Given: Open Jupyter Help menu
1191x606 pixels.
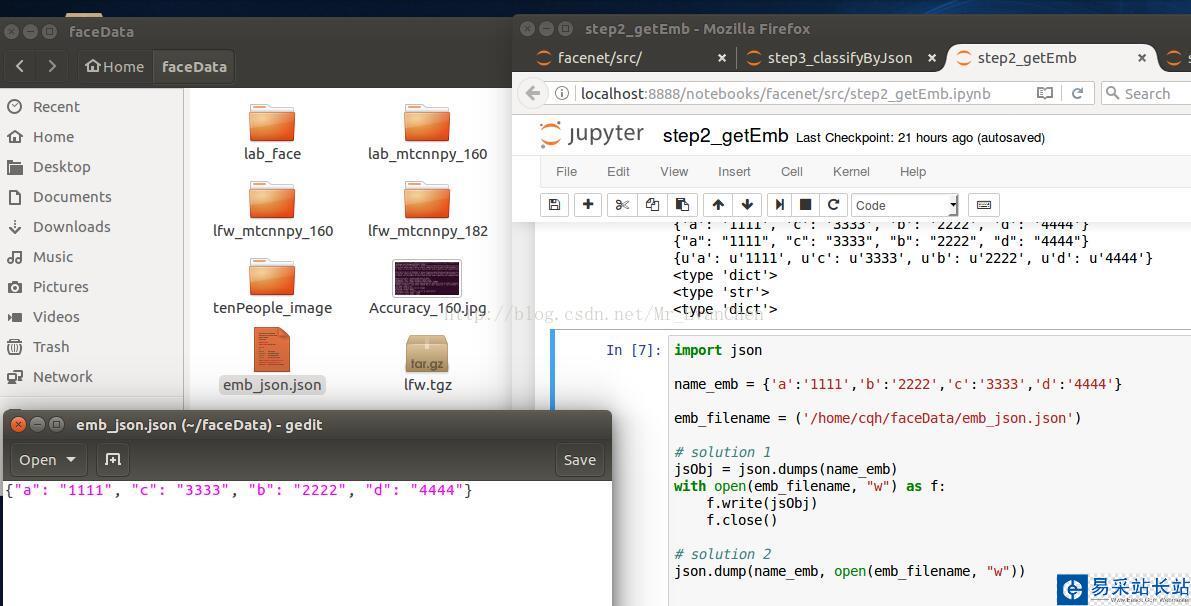Looking at the screenshot, I should click(x=912, y=172).
